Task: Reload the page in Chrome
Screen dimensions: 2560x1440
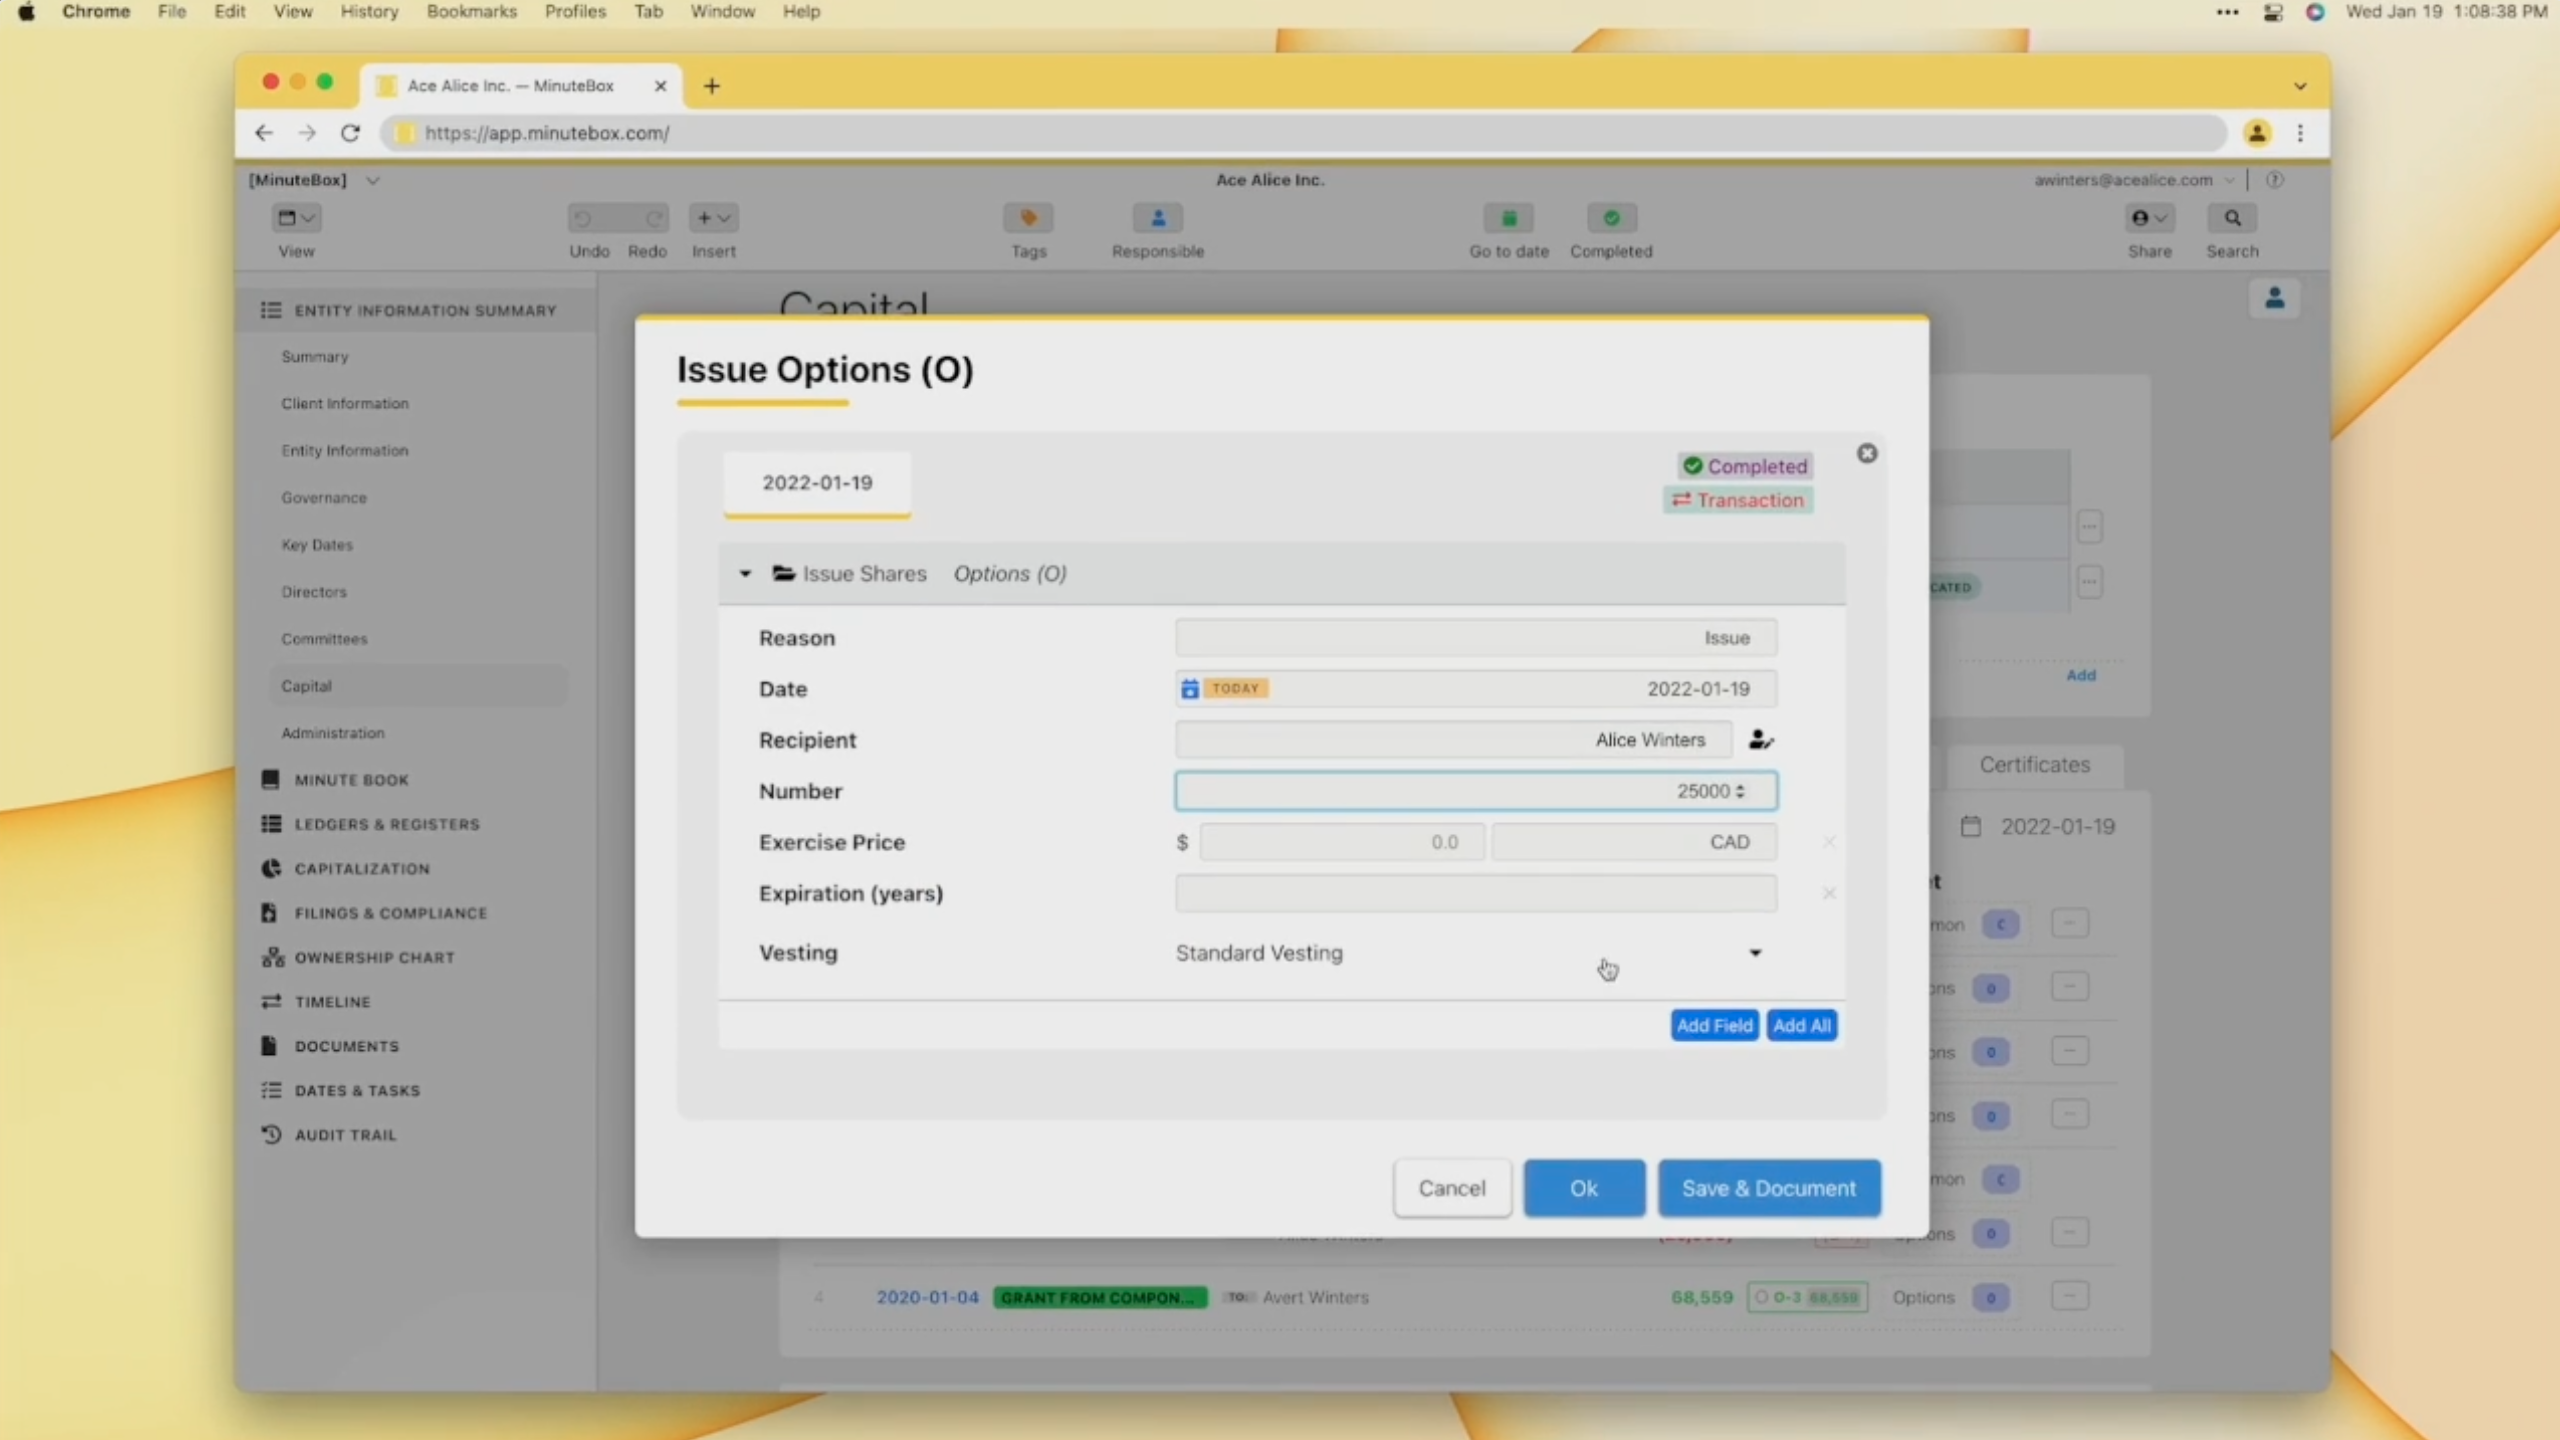Action: click(x=350, y=133)
